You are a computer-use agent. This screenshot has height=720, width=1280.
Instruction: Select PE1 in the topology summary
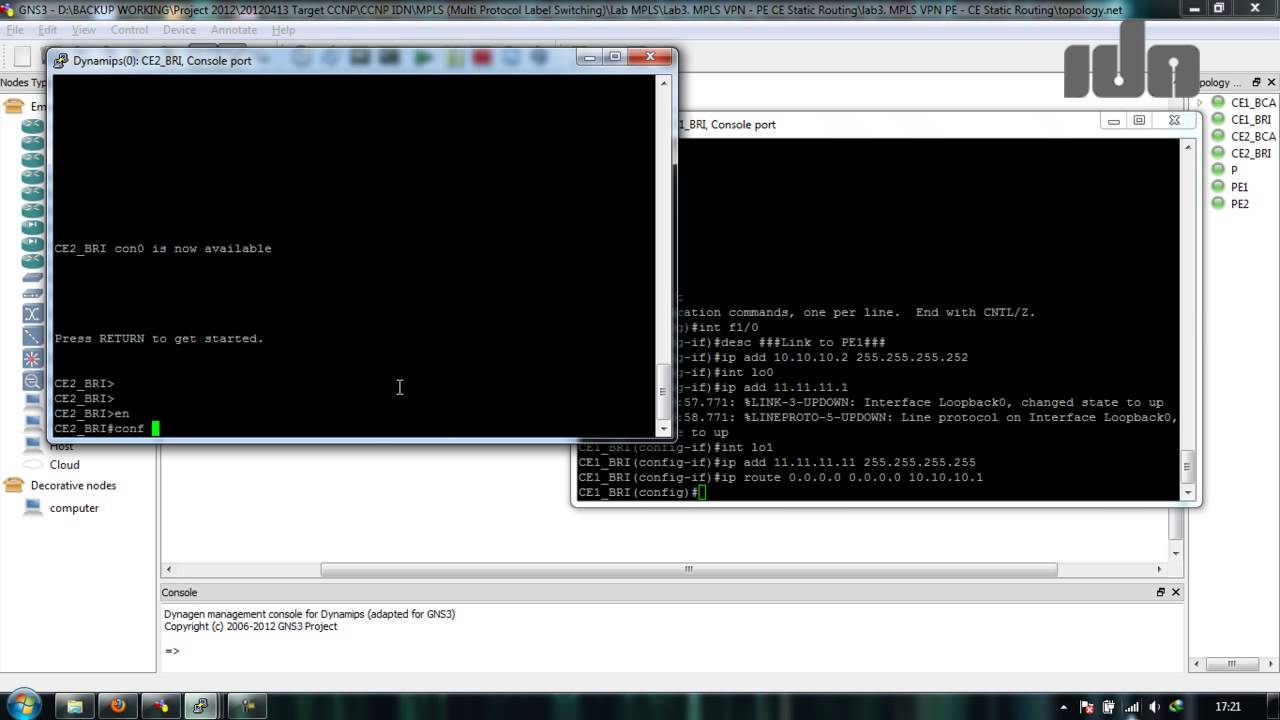(1239, 187)
